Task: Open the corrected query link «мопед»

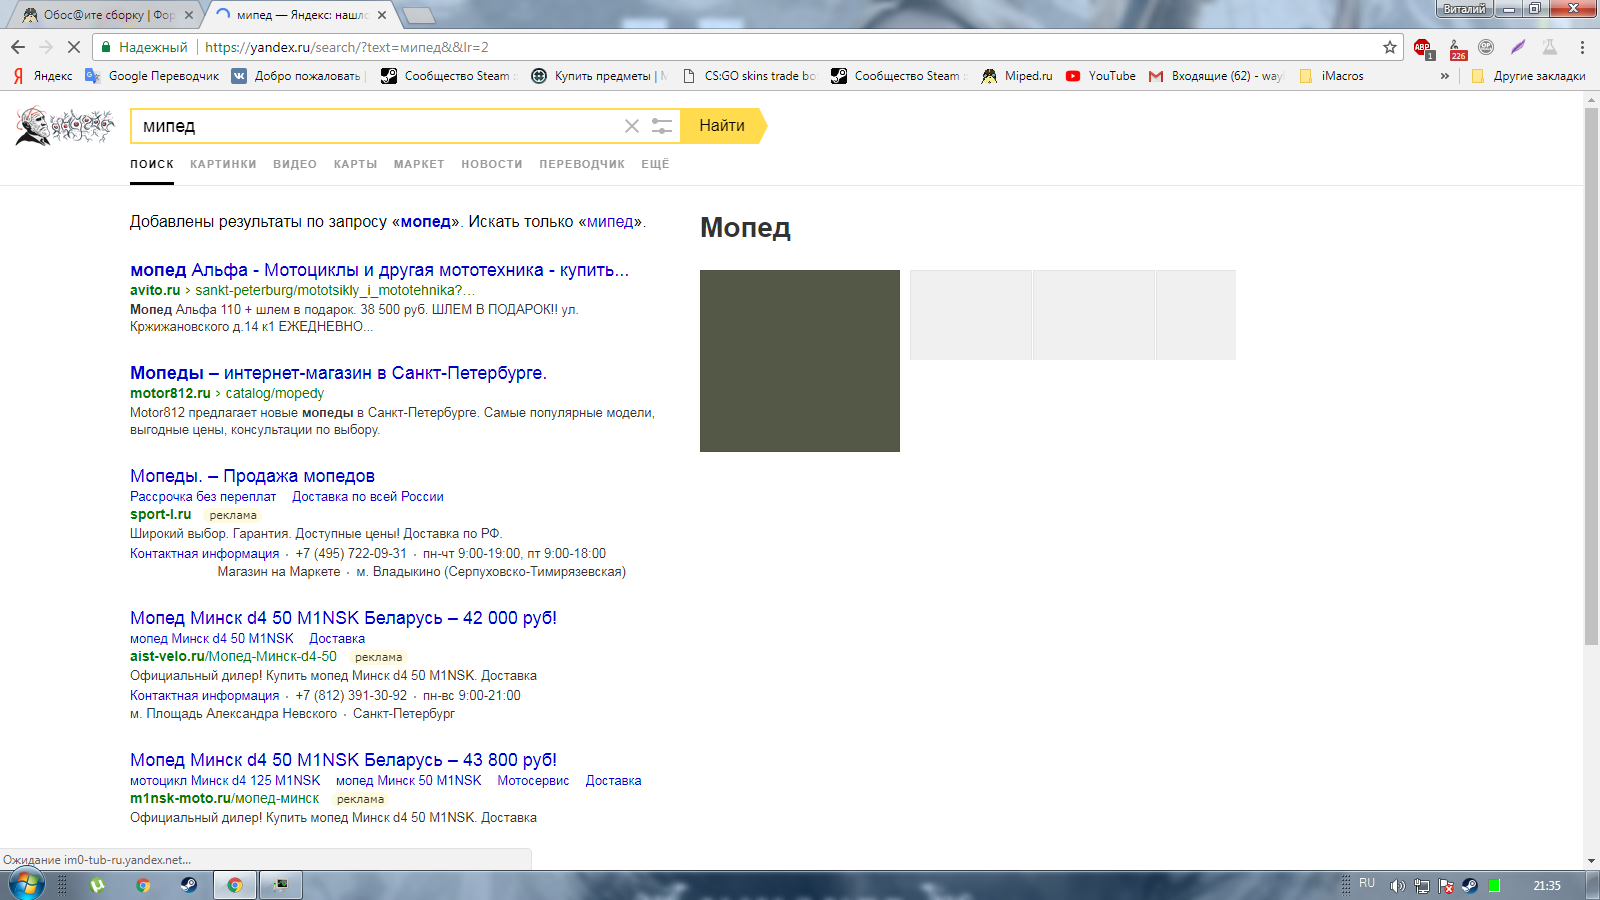Action: pyautogui.click(x=426, y=222)
